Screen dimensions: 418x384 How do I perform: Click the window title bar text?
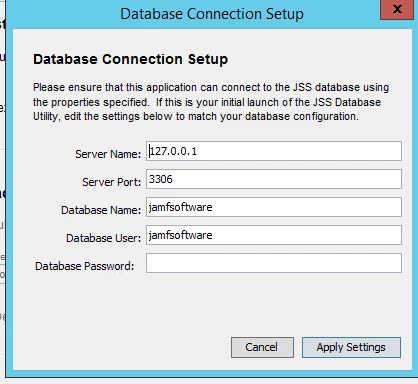pyautogui.click(x=212, y=14)
